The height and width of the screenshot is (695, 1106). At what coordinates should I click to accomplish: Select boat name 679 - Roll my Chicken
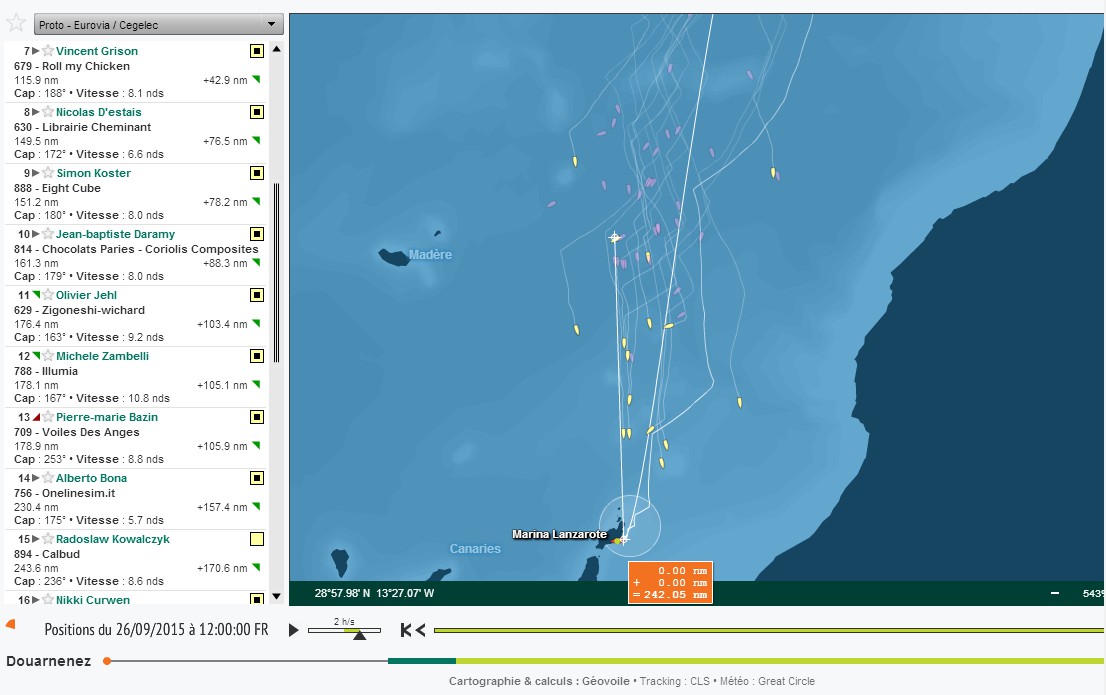click(x=72, y=66)
